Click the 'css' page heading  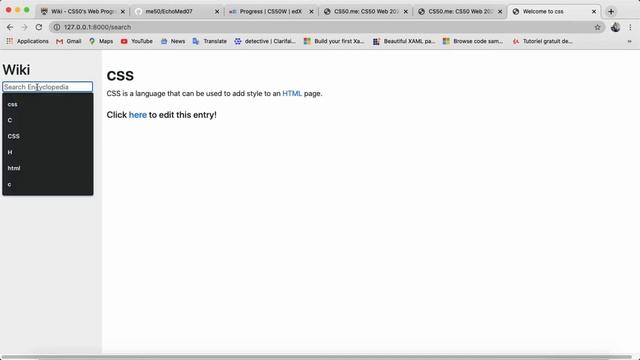[120, 75]
